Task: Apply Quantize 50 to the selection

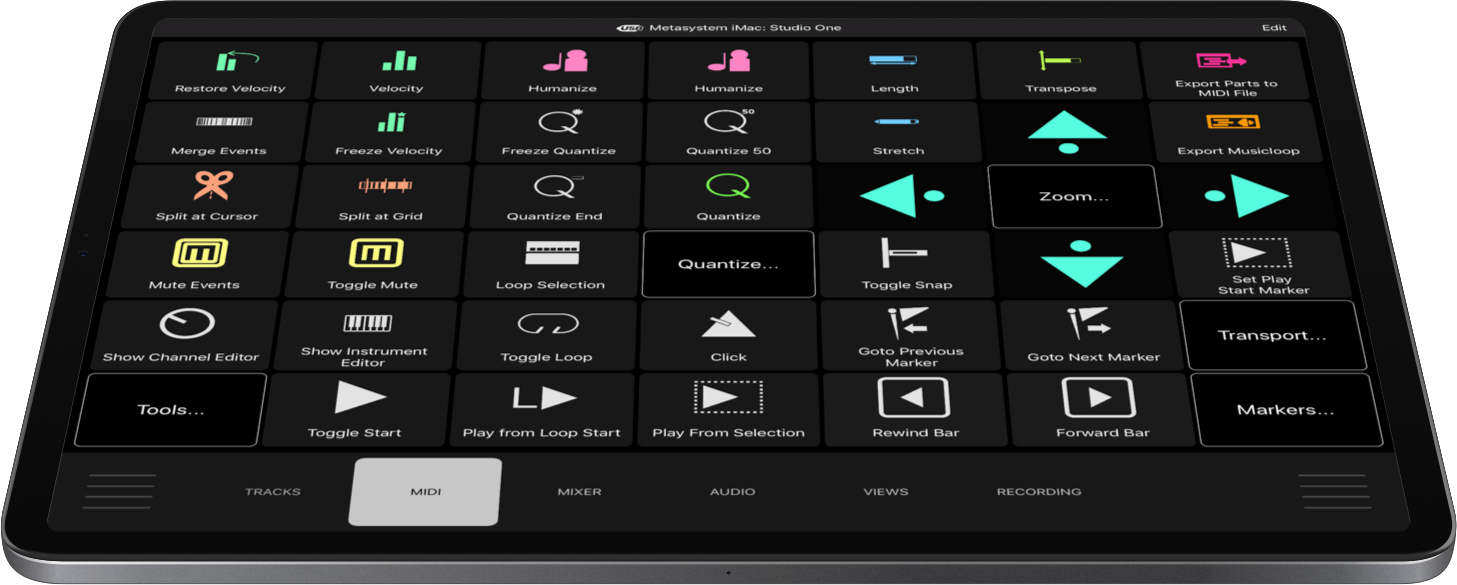Action: coord(729,132)
